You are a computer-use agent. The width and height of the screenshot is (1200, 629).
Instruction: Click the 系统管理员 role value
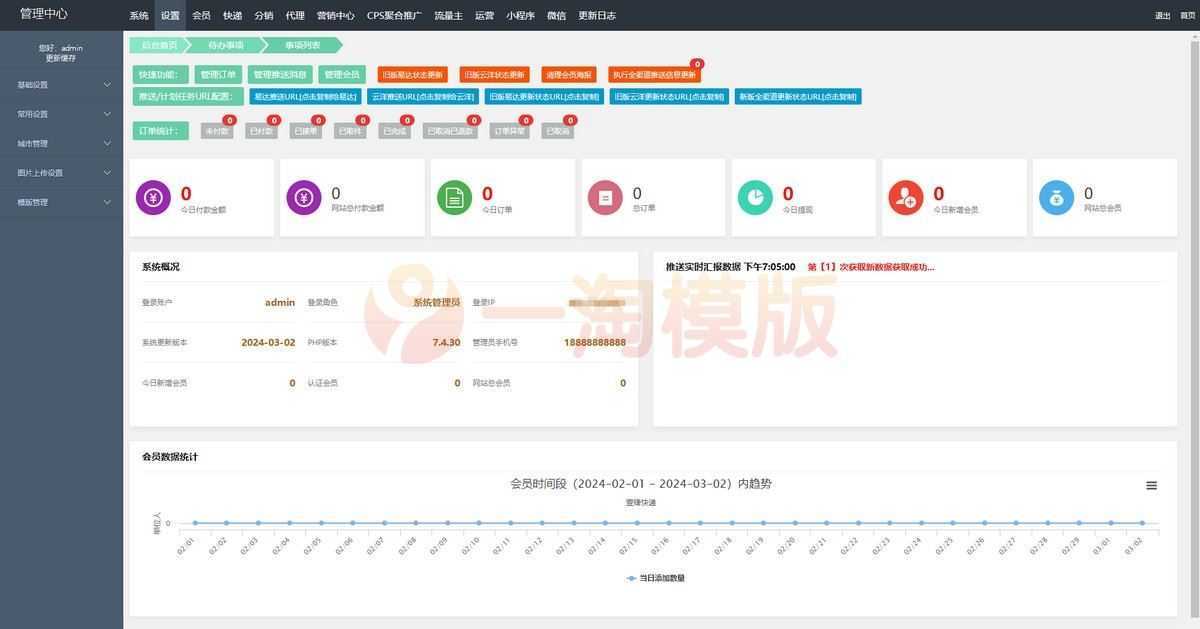pyautogui.click(x=437, y=302)
